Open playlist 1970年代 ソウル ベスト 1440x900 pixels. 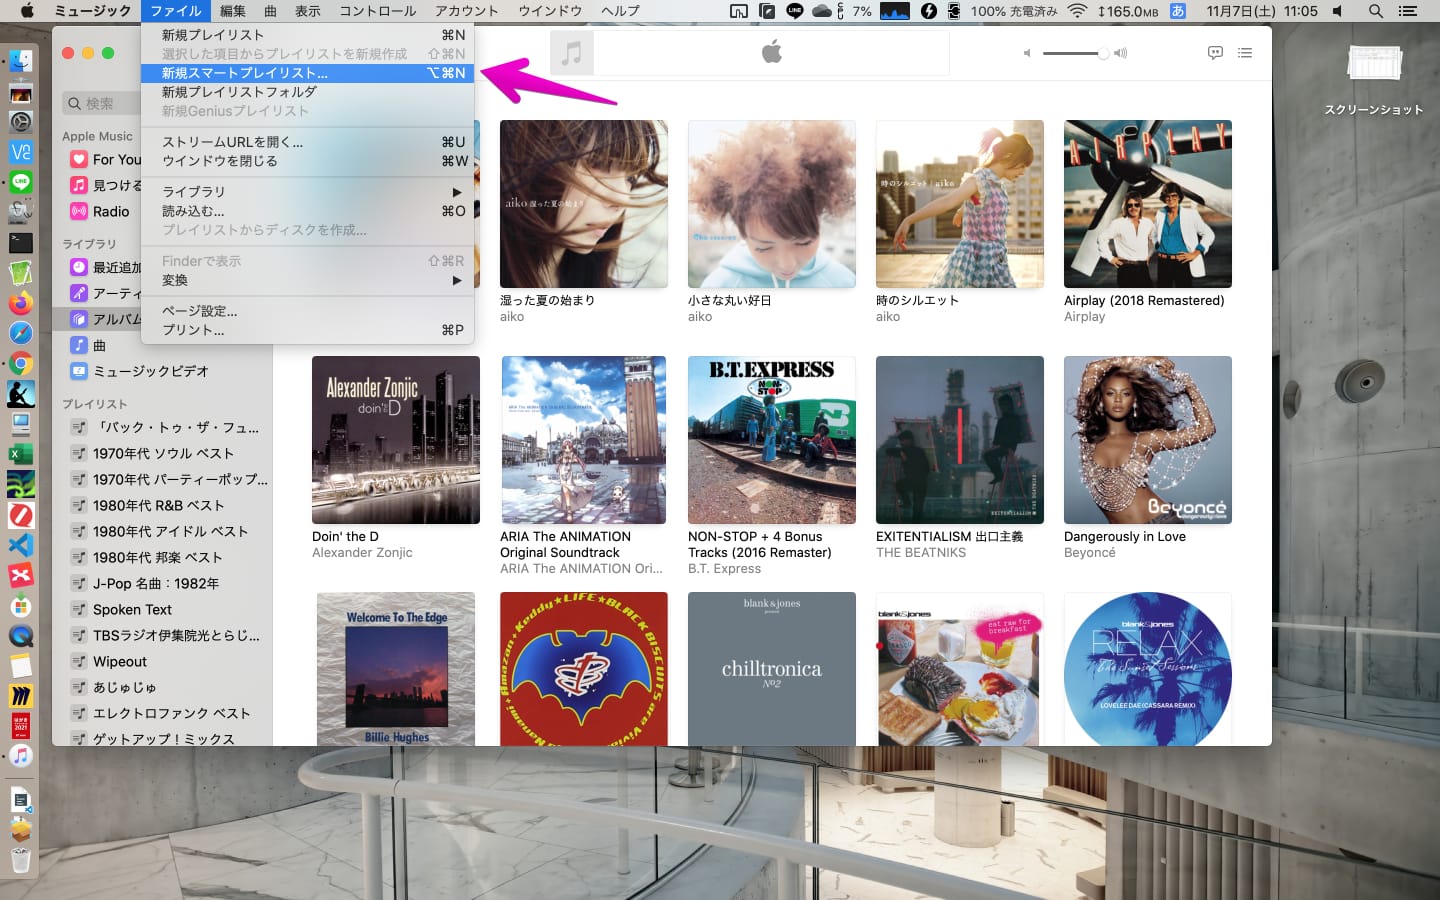165,453
